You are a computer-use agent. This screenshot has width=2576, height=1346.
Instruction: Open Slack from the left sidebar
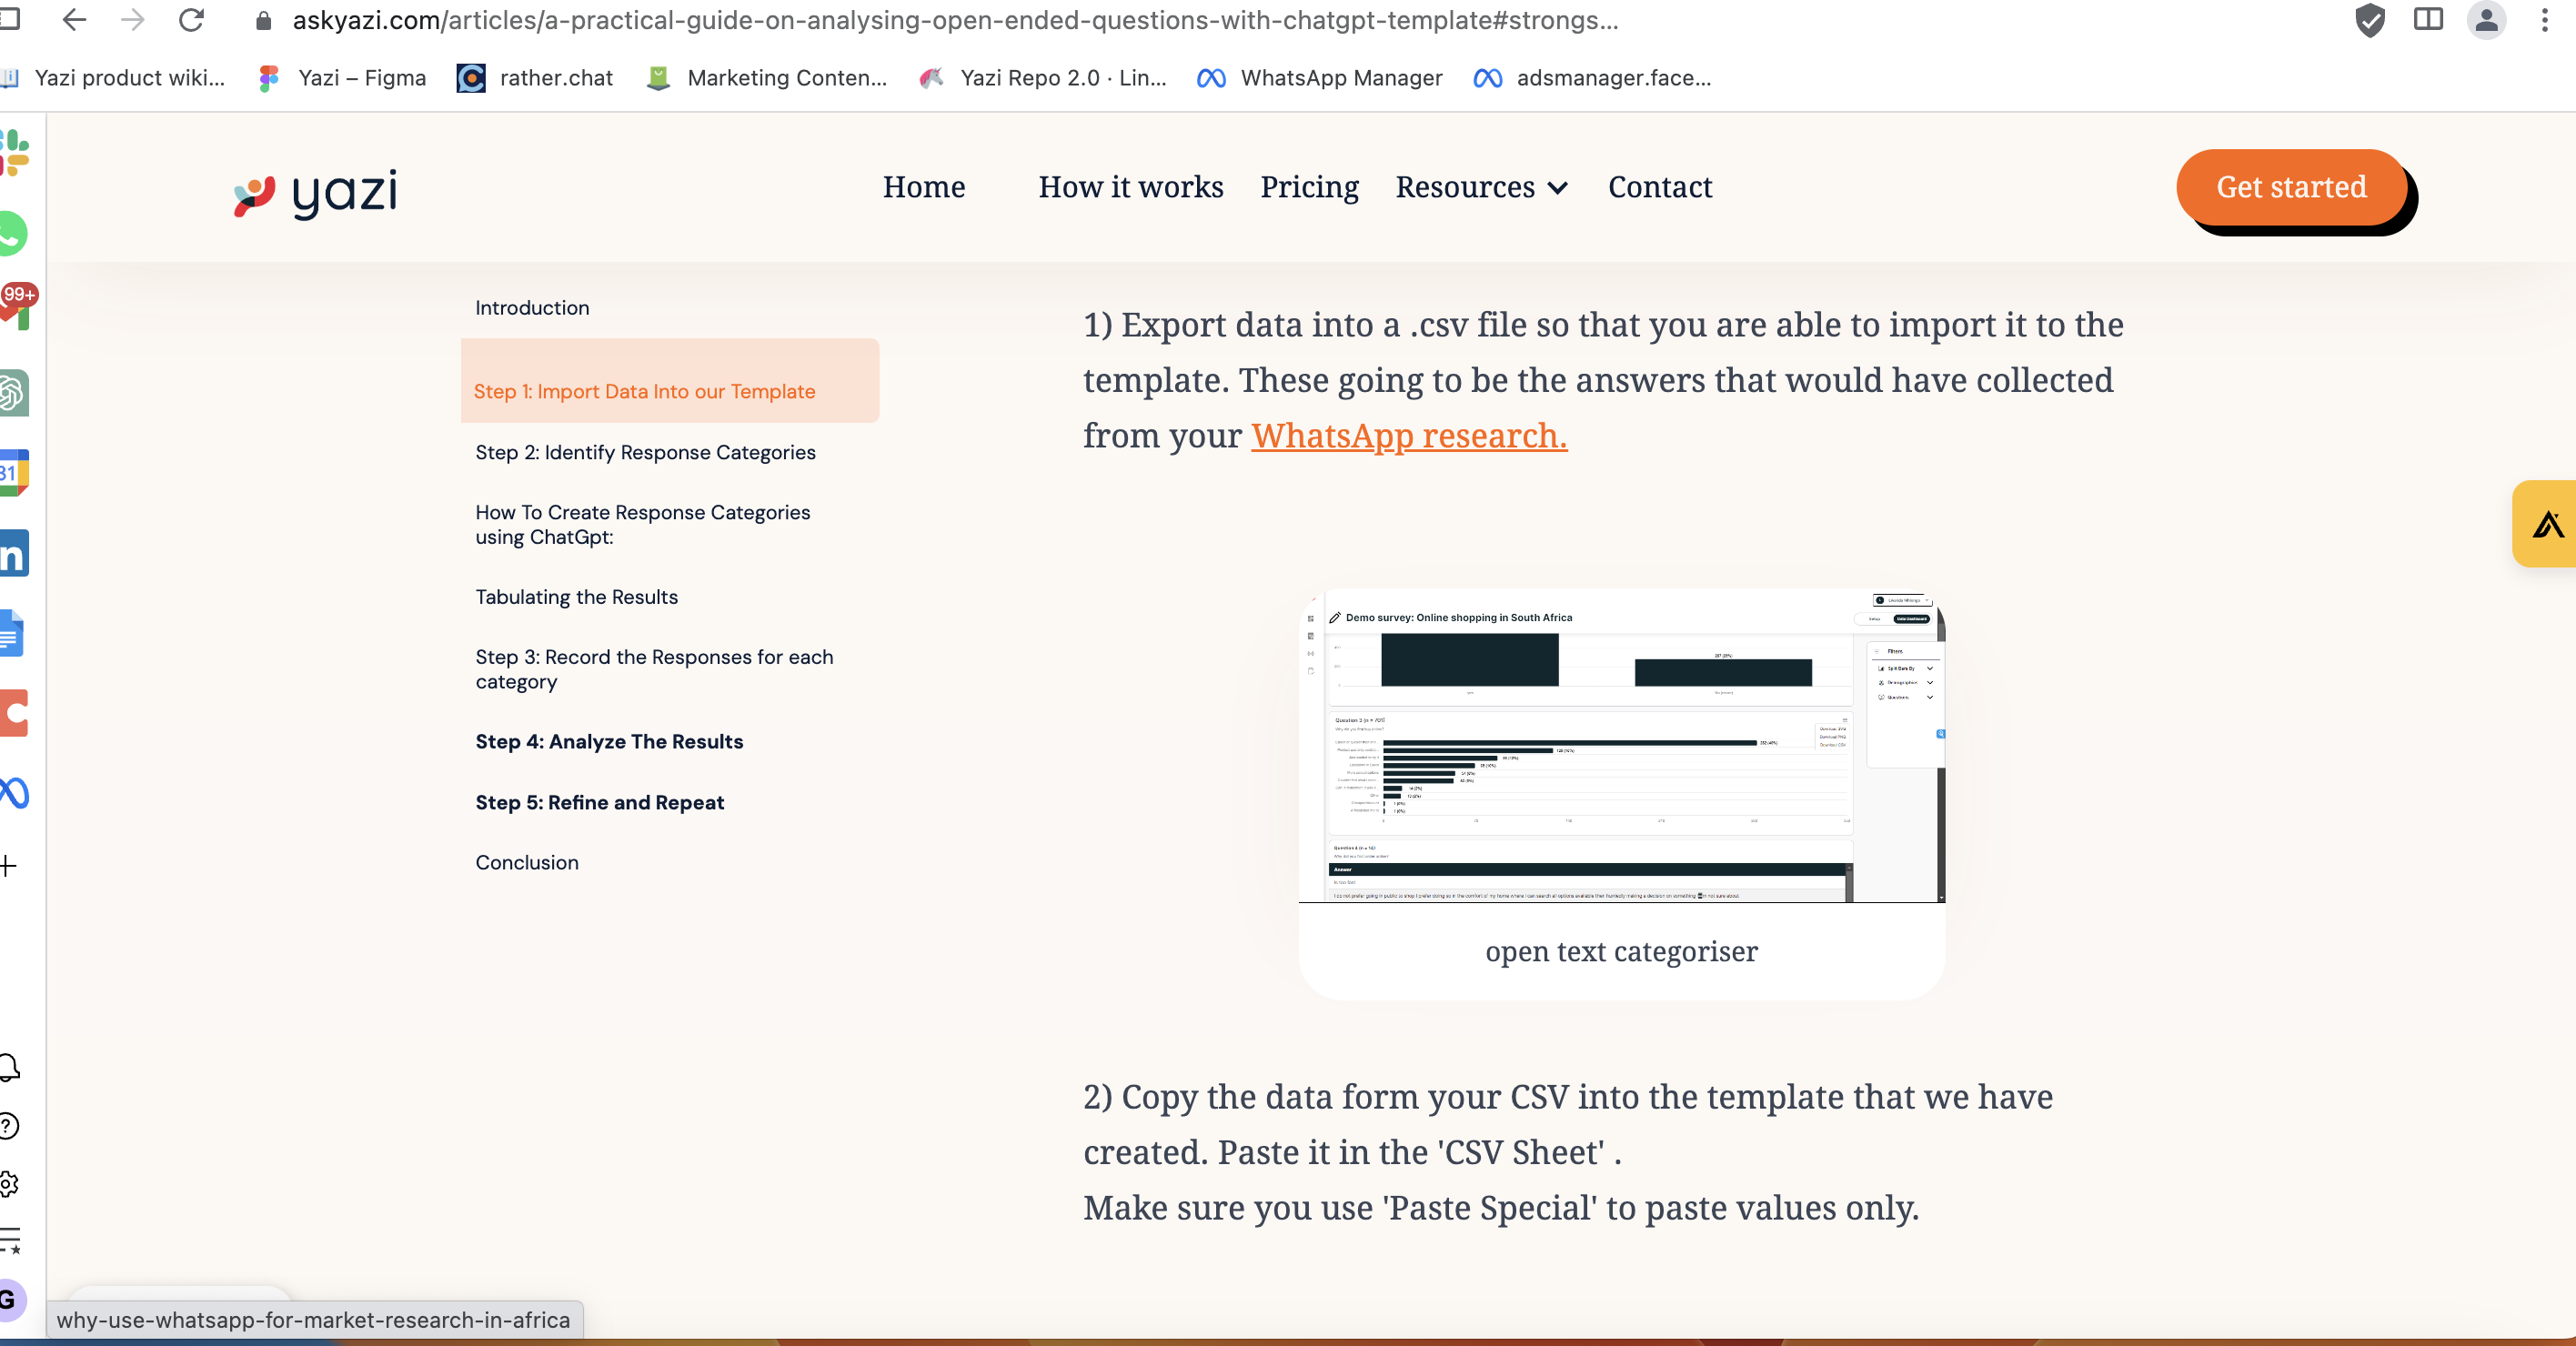(12, 152)
